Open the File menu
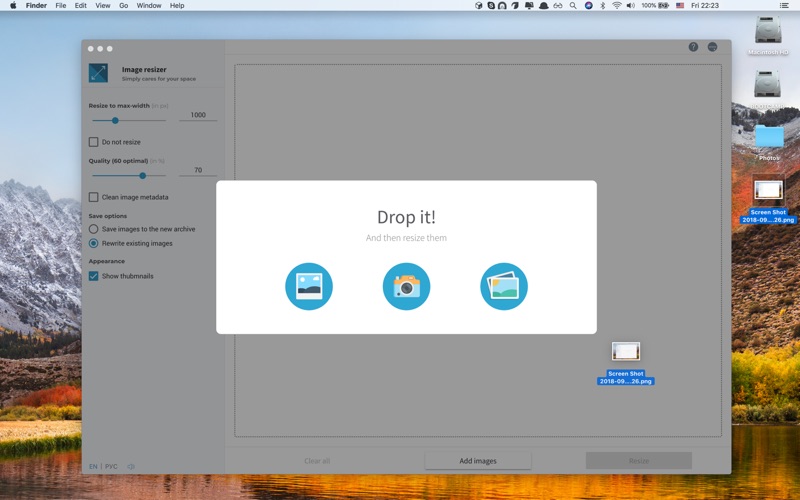The width and height of the screenshot is (800, 500). (61, 6)
